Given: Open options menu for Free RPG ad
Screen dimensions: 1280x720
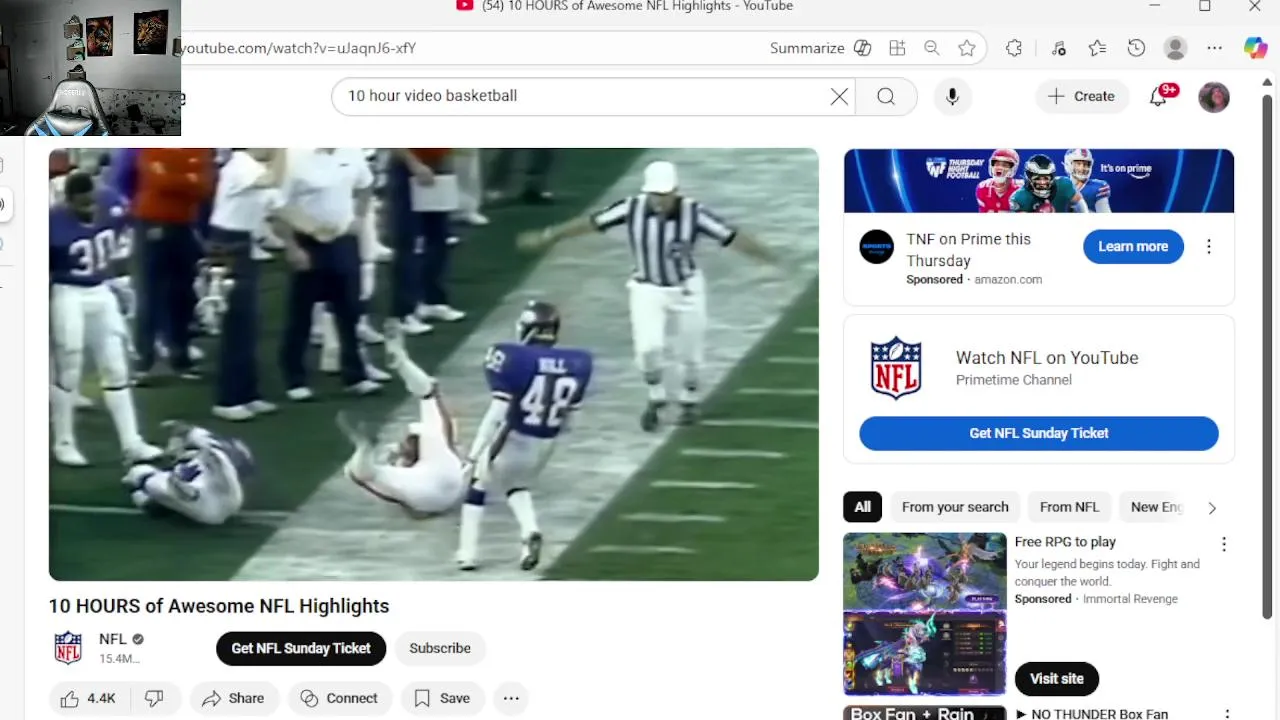Looking at the screenshot, I should (x=1224, y=545).
